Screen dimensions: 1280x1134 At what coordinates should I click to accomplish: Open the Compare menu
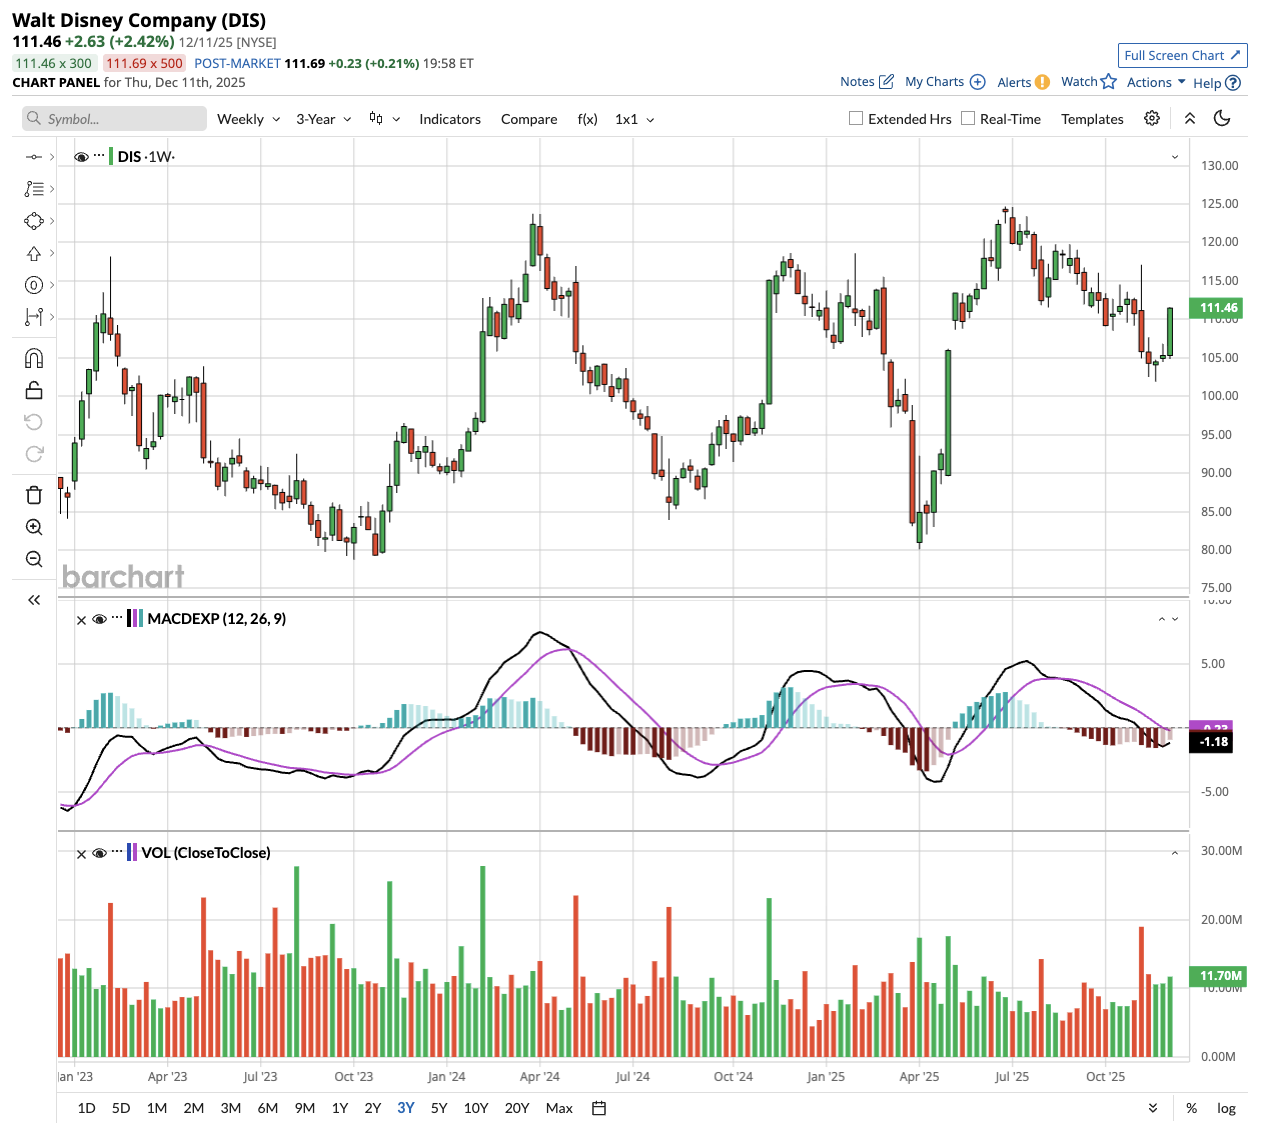529,119
